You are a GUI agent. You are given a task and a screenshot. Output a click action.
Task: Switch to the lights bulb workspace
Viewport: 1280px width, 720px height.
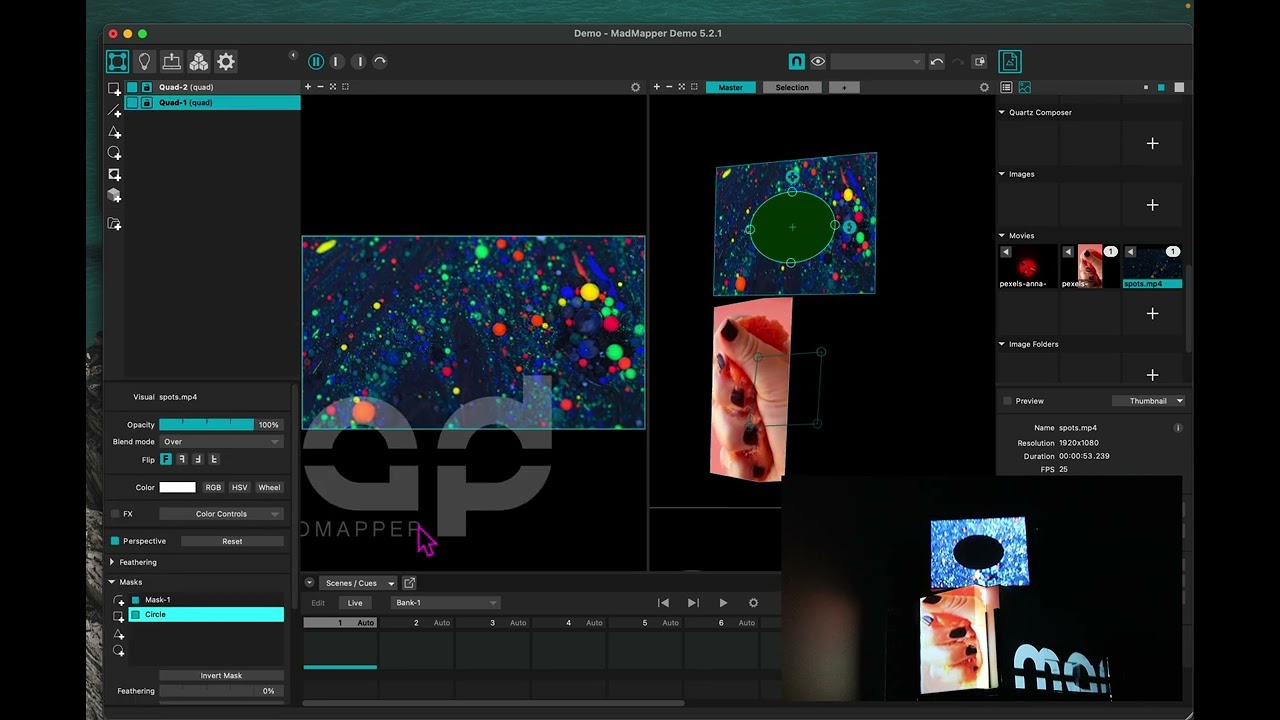point(145,62)
